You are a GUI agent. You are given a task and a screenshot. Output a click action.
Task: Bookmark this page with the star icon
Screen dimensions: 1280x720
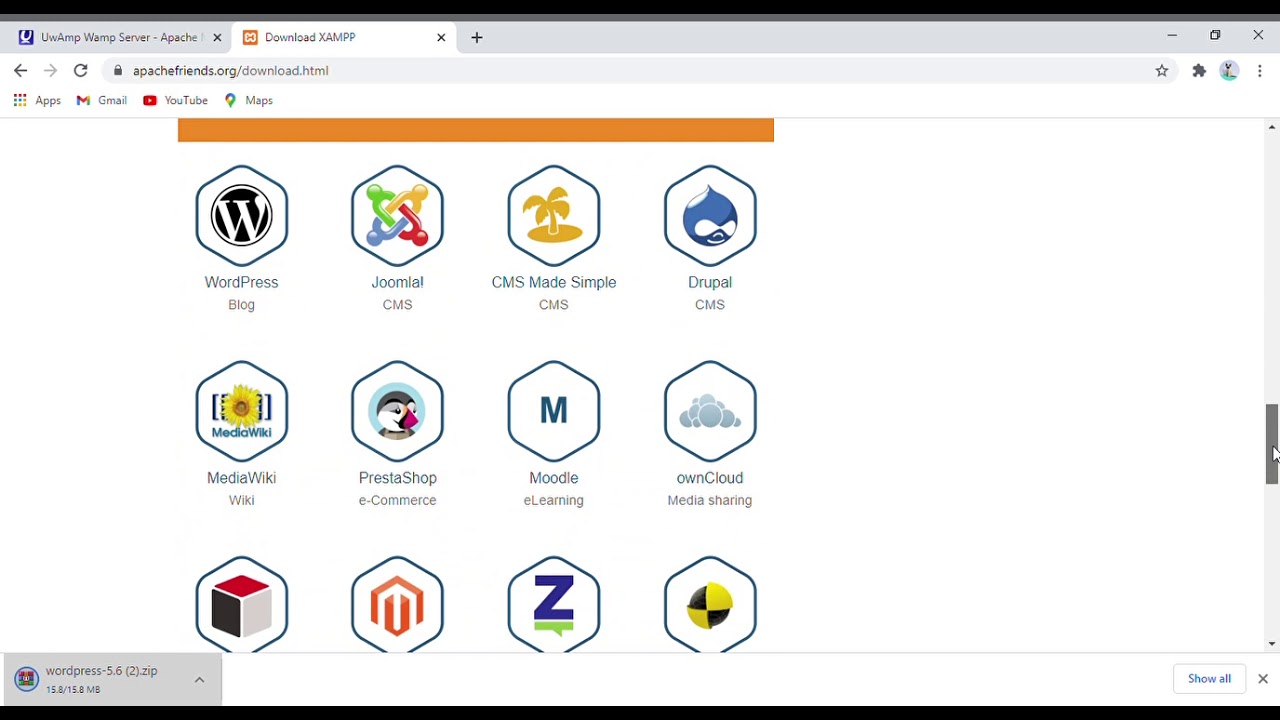(x=1162, y=71)
